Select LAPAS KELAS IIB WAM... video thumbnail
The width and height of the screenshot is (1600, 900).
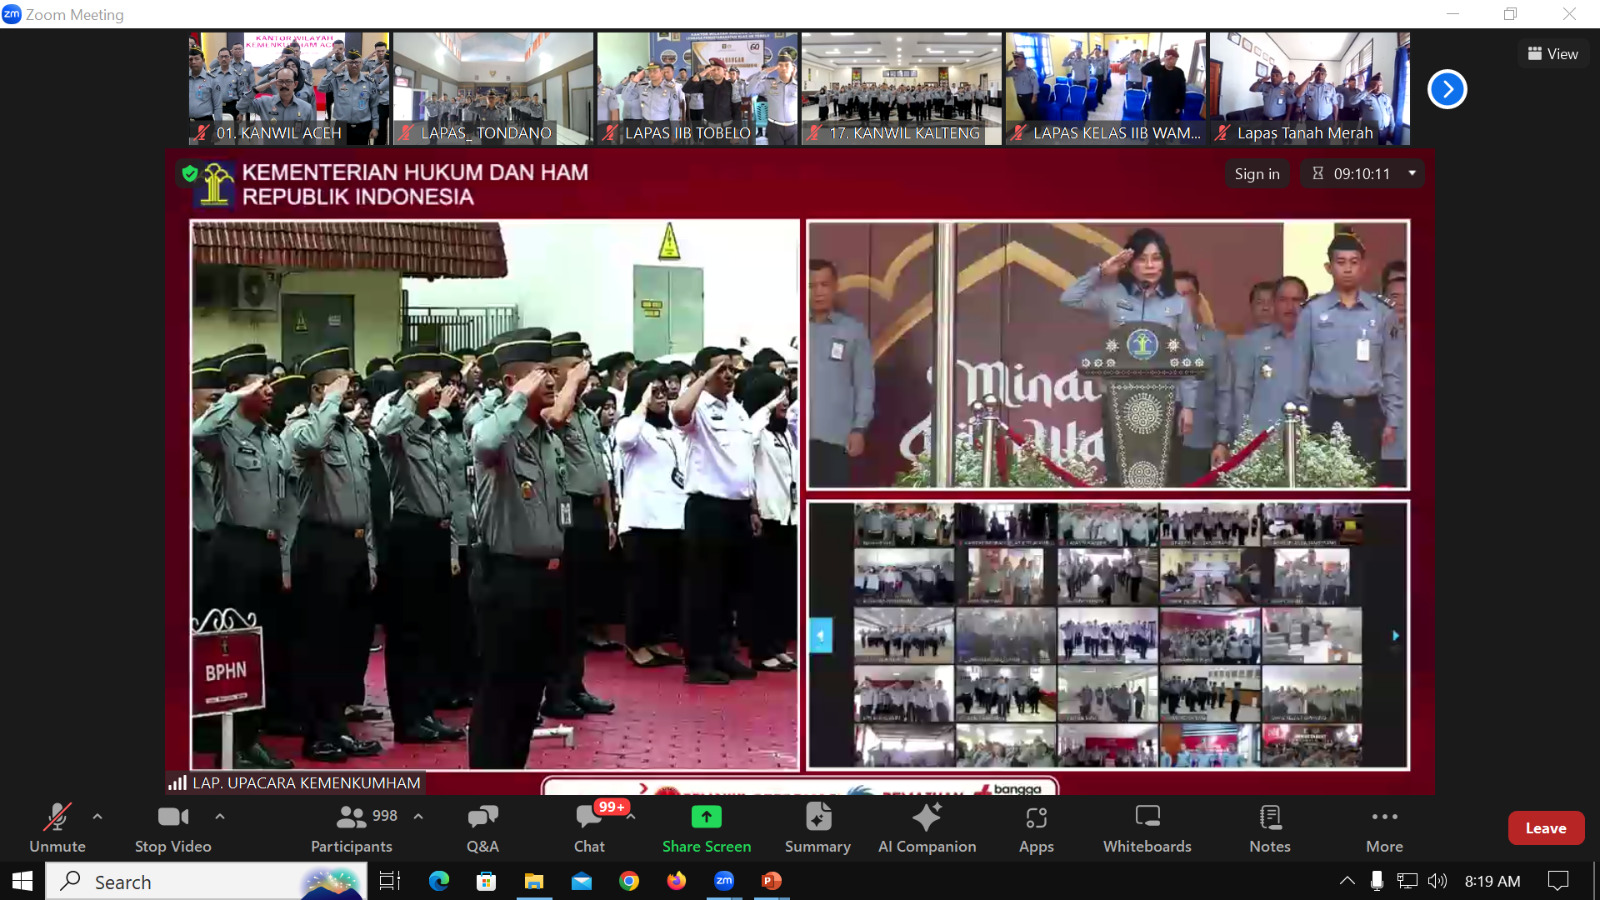1105,89
